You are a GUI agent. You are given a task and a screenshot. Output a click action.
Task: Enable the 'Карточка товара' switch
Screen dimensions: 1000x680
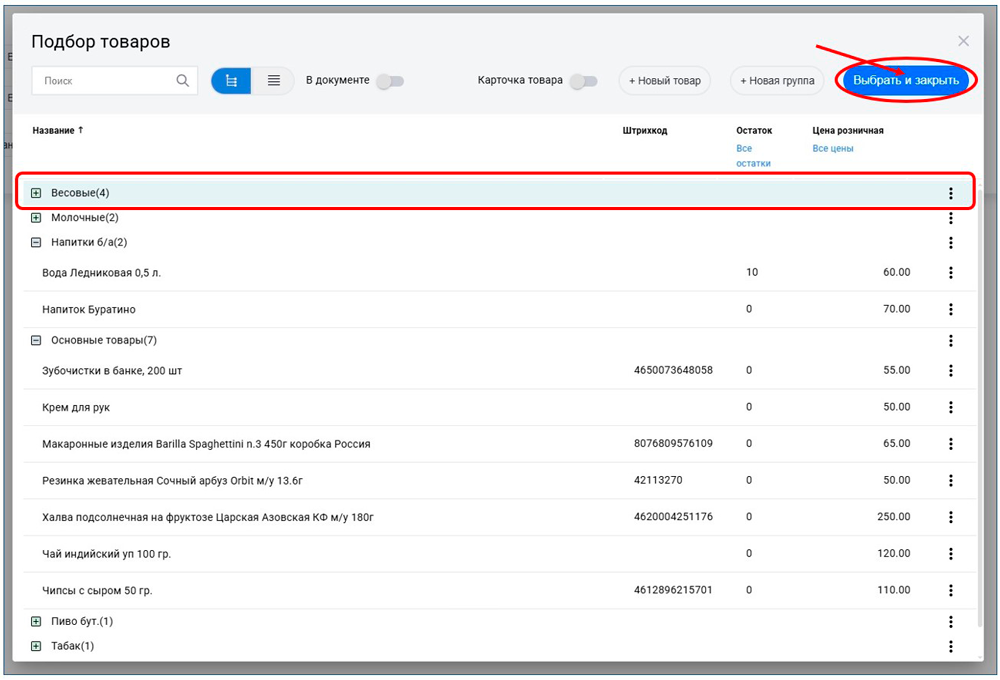(x=583, y=81)
